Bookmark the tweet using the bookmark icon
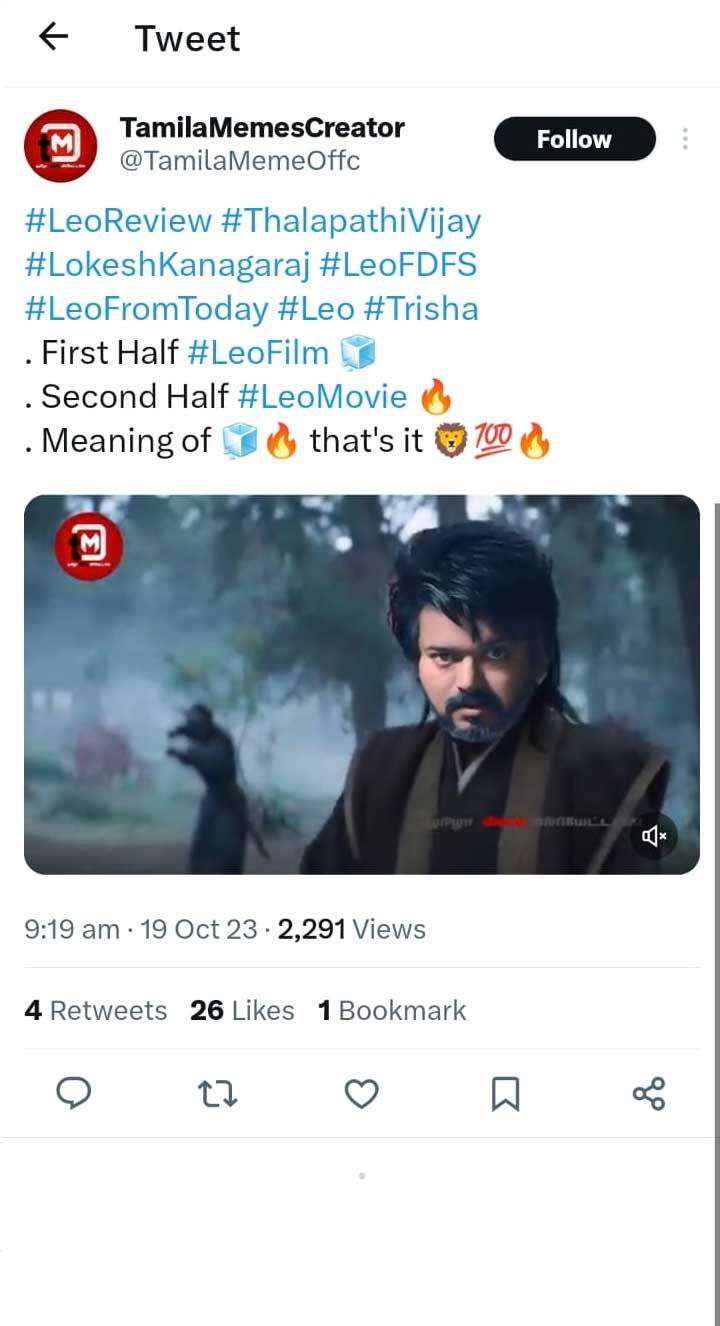720x1326 pixels. (x=505, y=1093)
